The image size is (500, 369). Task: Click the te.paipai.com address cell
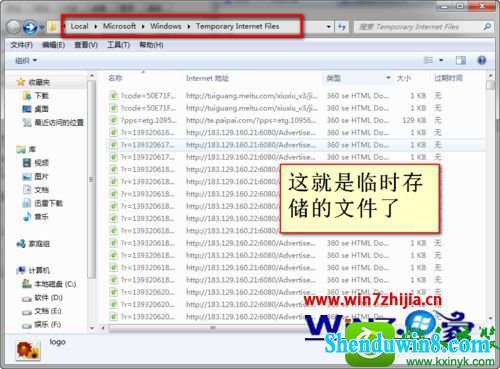coord(251,120)
